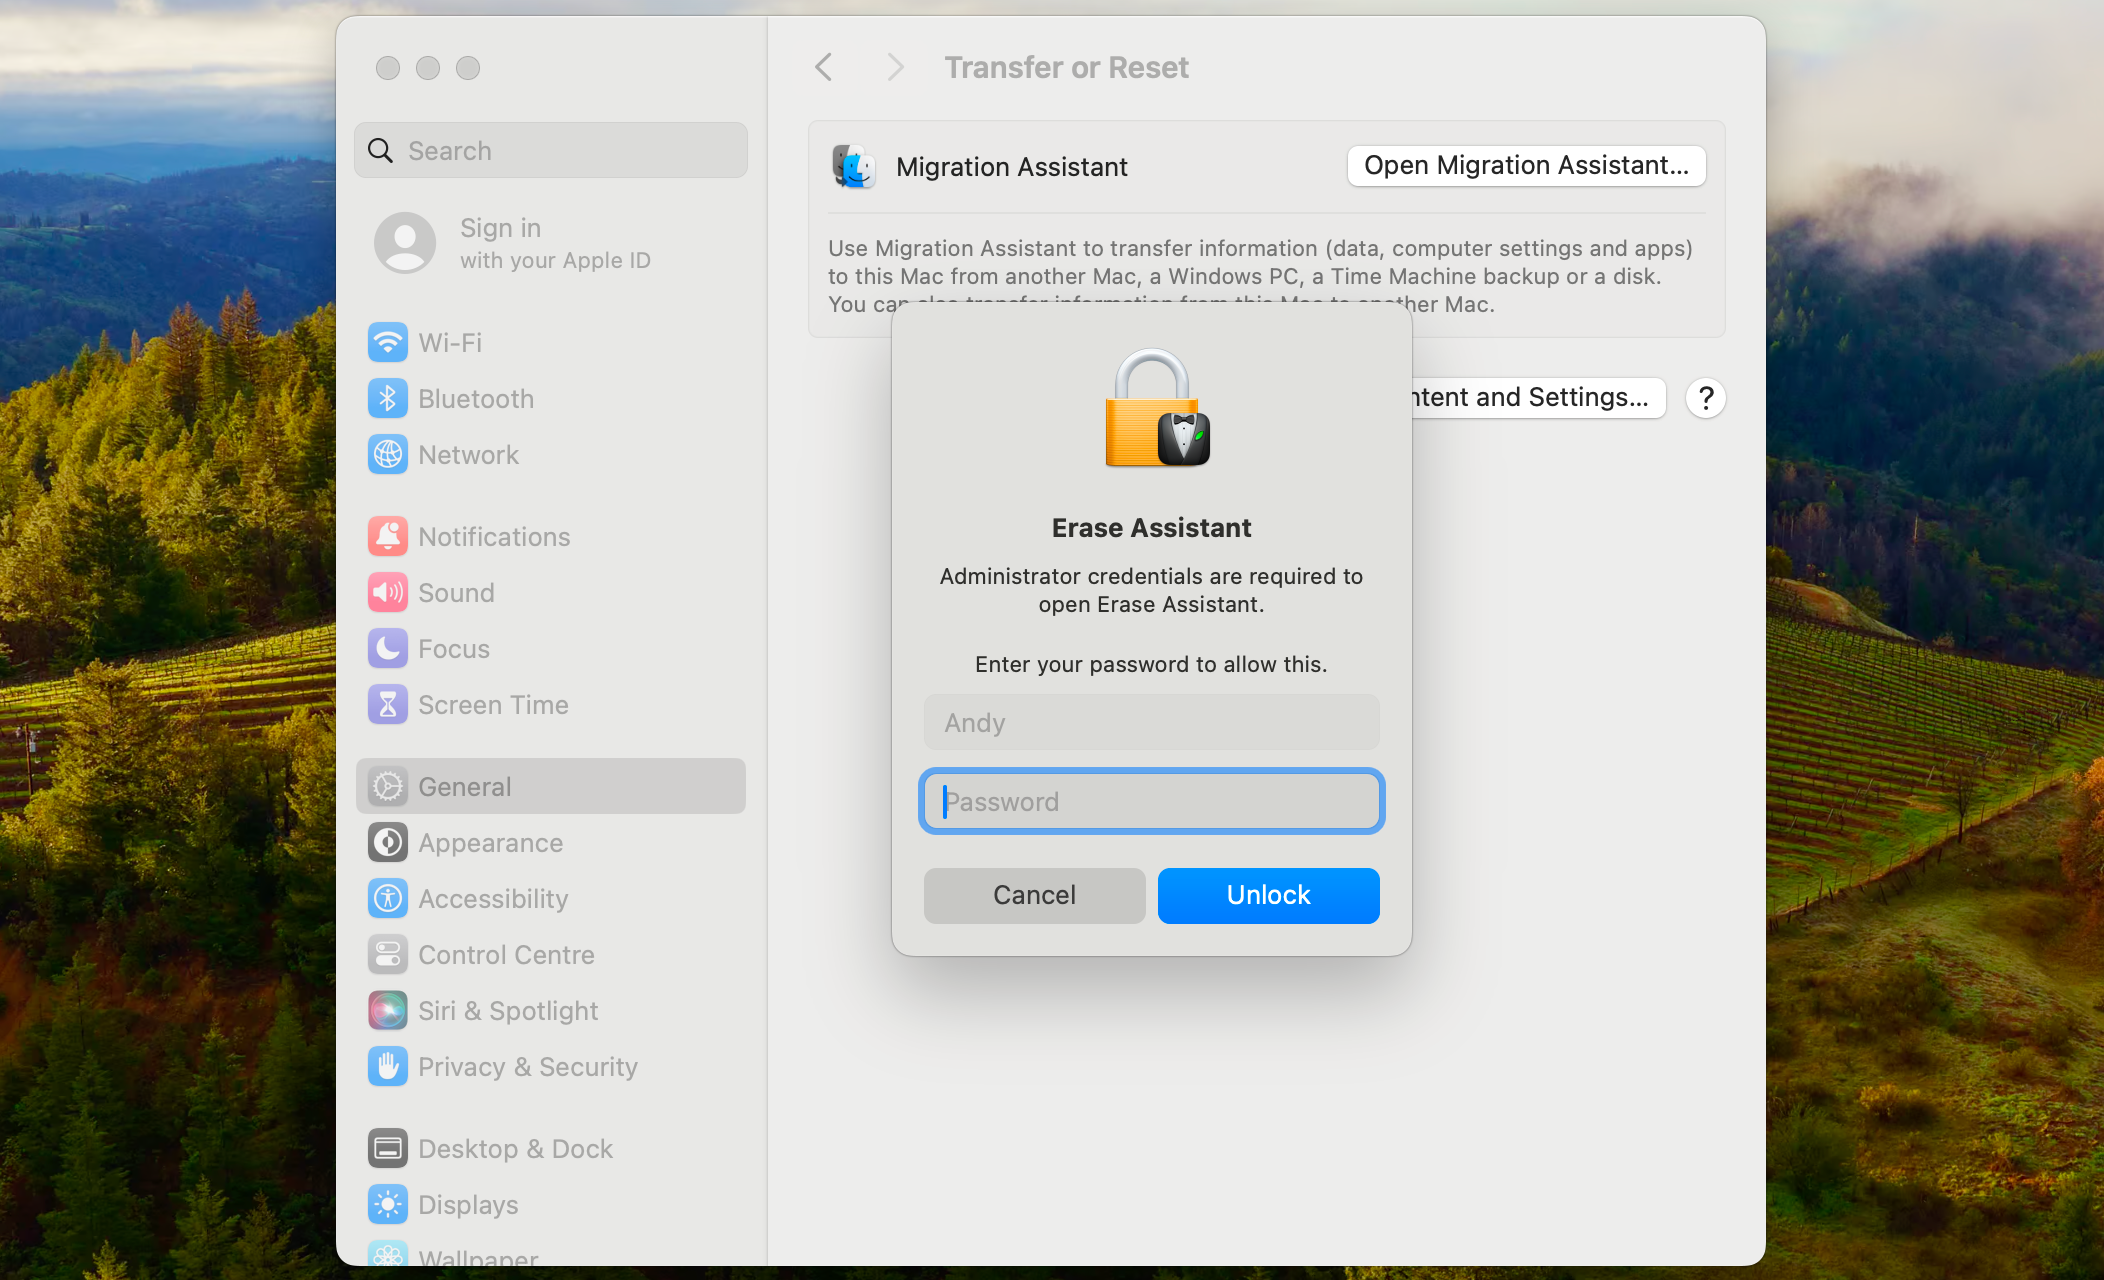The height and width of the screenshot is (1280, 2104).
Task: Click the Wi-Fi icon in sidebar
Action: [x=387, y=343]
